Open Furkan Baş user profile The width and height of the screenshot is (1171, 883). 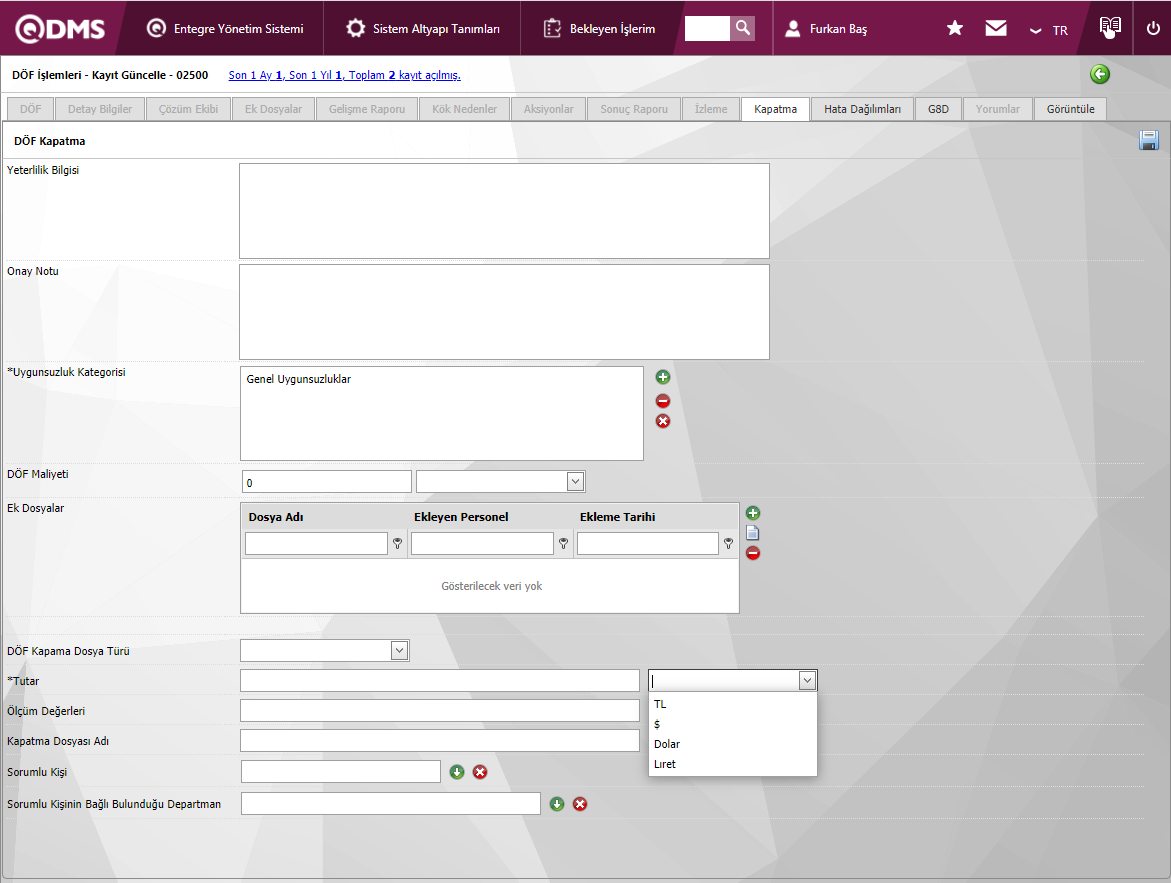coord(827,28)
